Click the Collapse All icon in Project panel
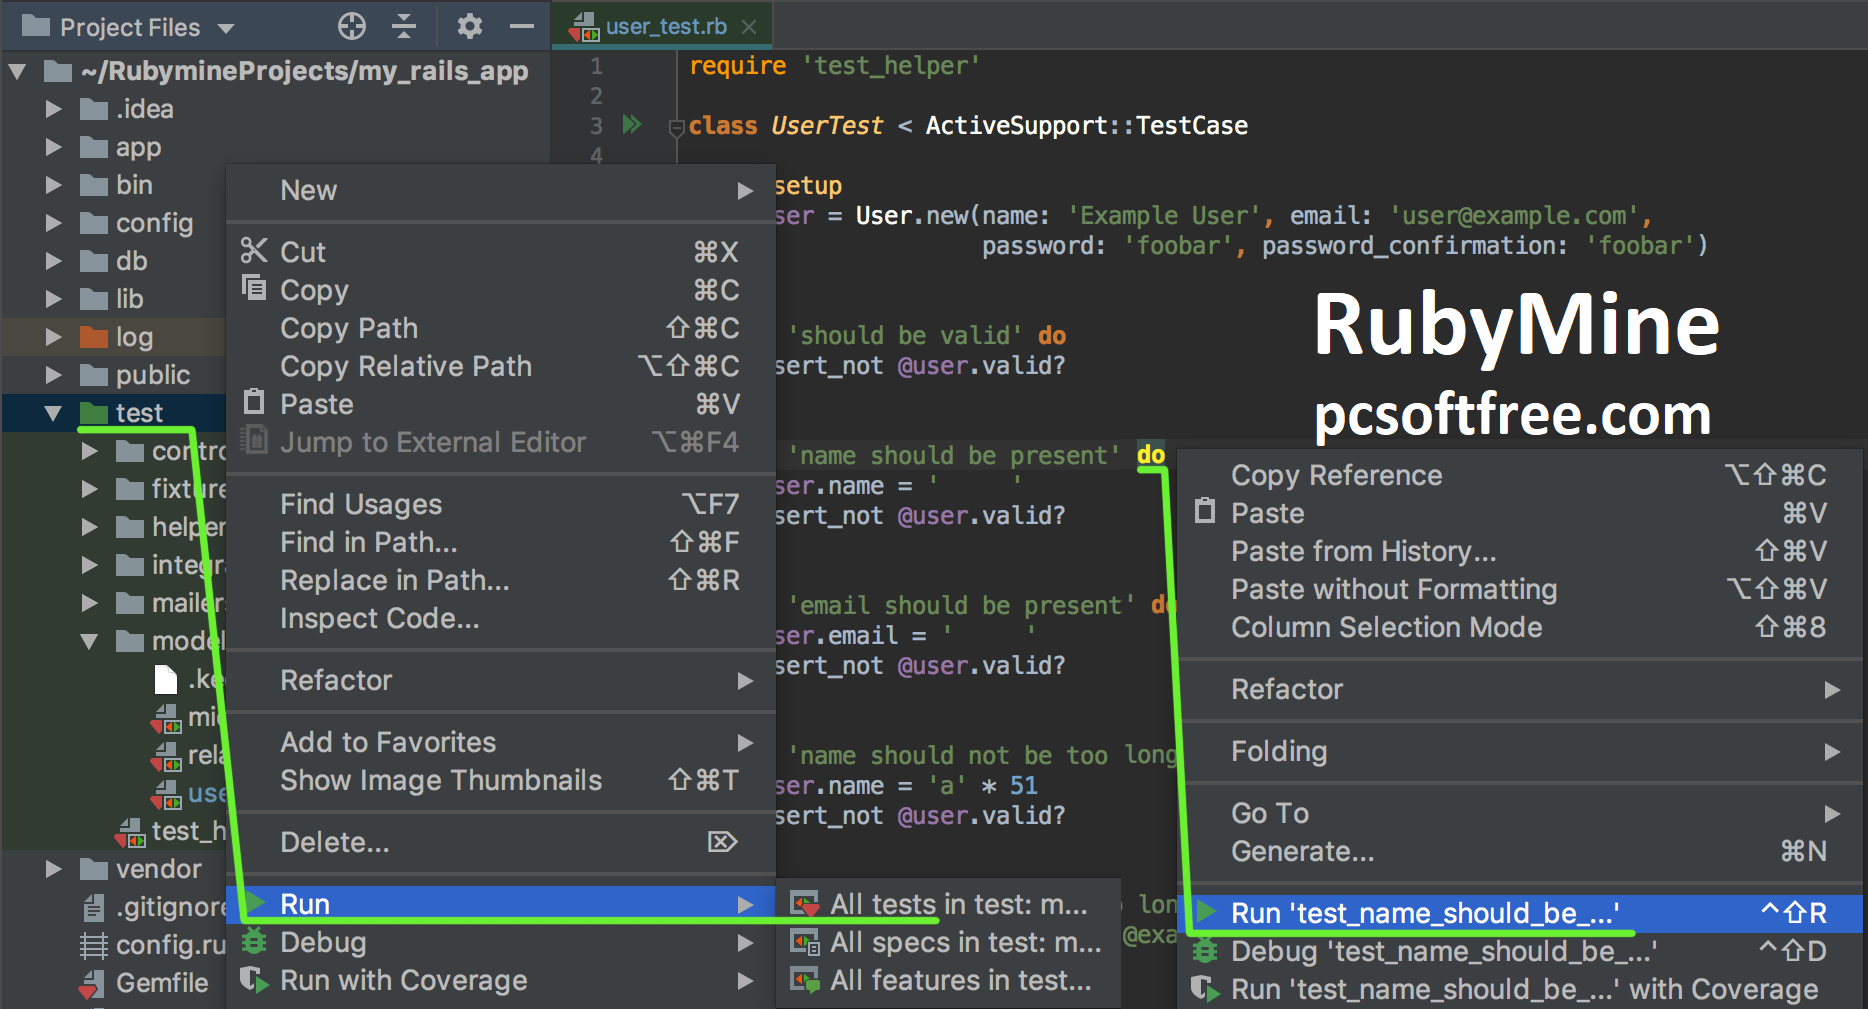1868x1009 pixels. click(x=404, y=26)
